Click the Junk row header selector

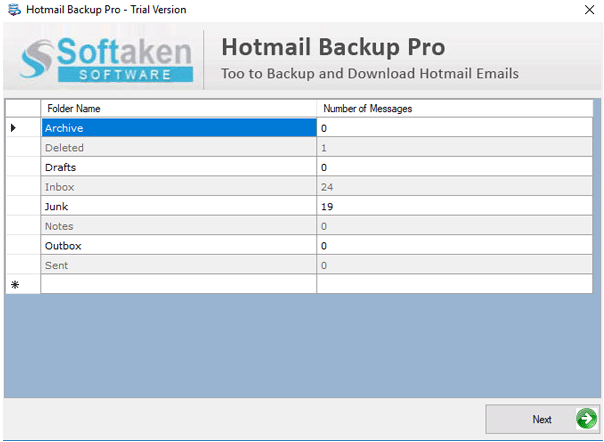23,206
